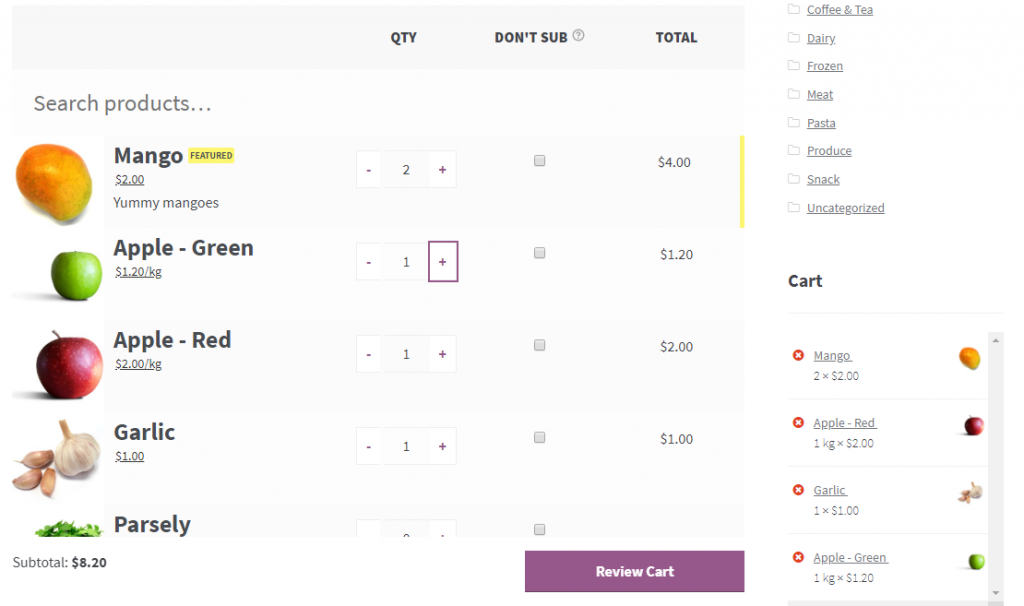Click the Mango quantity input
Screen dimensions: 1024x606
[x=406, y=170]
